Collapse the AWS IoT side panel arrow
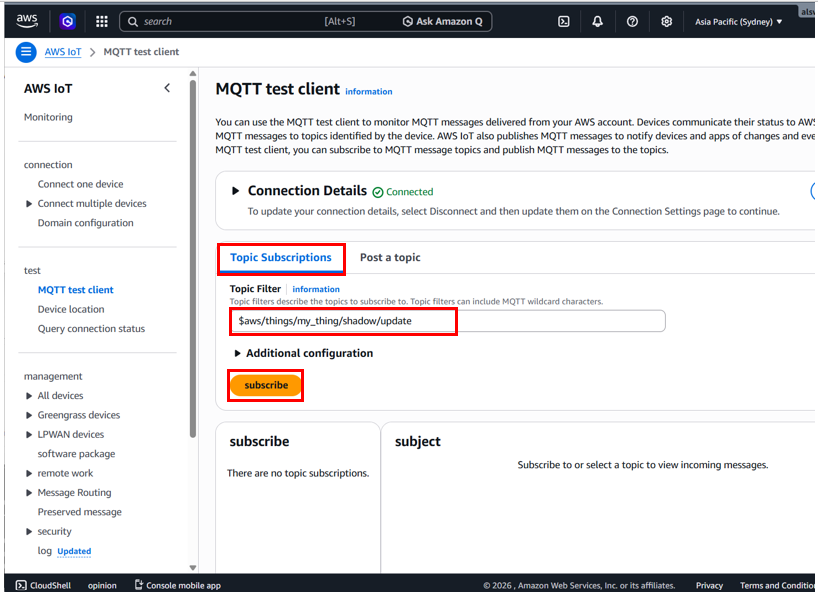Image resolution: width=818 pixels, height=592 pixels. click(167, 88)
